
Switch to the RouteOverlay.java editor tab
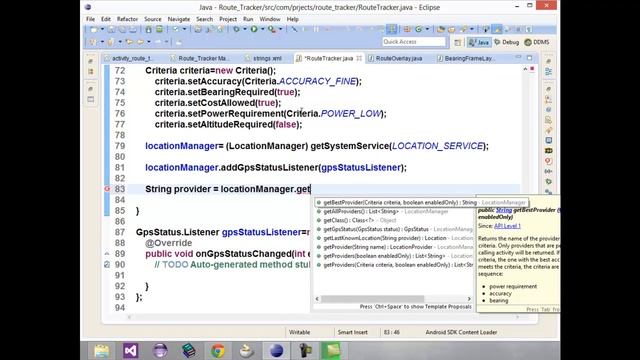click(395, 58)
